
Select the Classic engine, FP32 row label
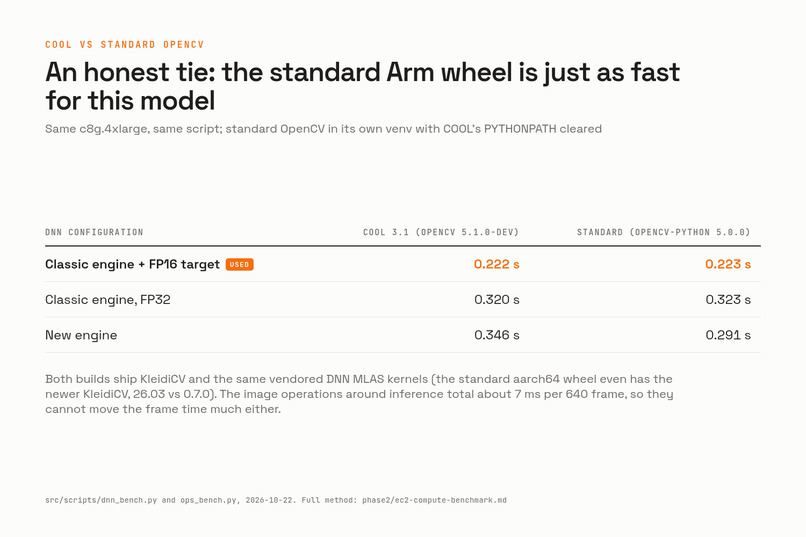coord(108,300)
